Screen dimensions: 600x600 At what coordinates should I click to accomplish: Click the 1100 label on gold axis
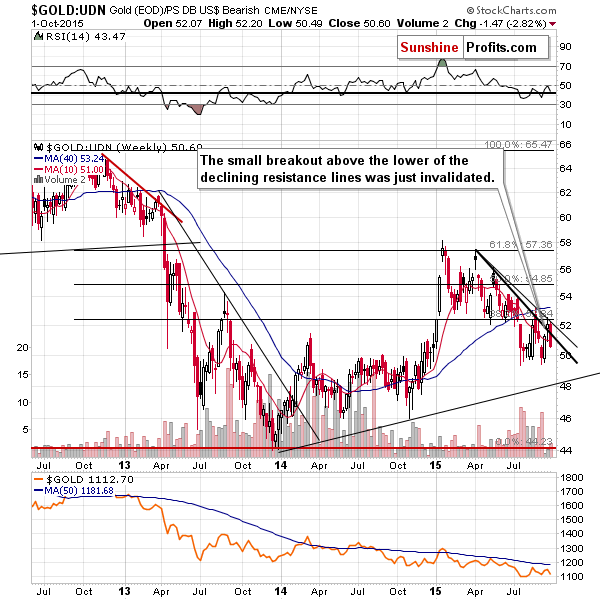pos(571,576)
